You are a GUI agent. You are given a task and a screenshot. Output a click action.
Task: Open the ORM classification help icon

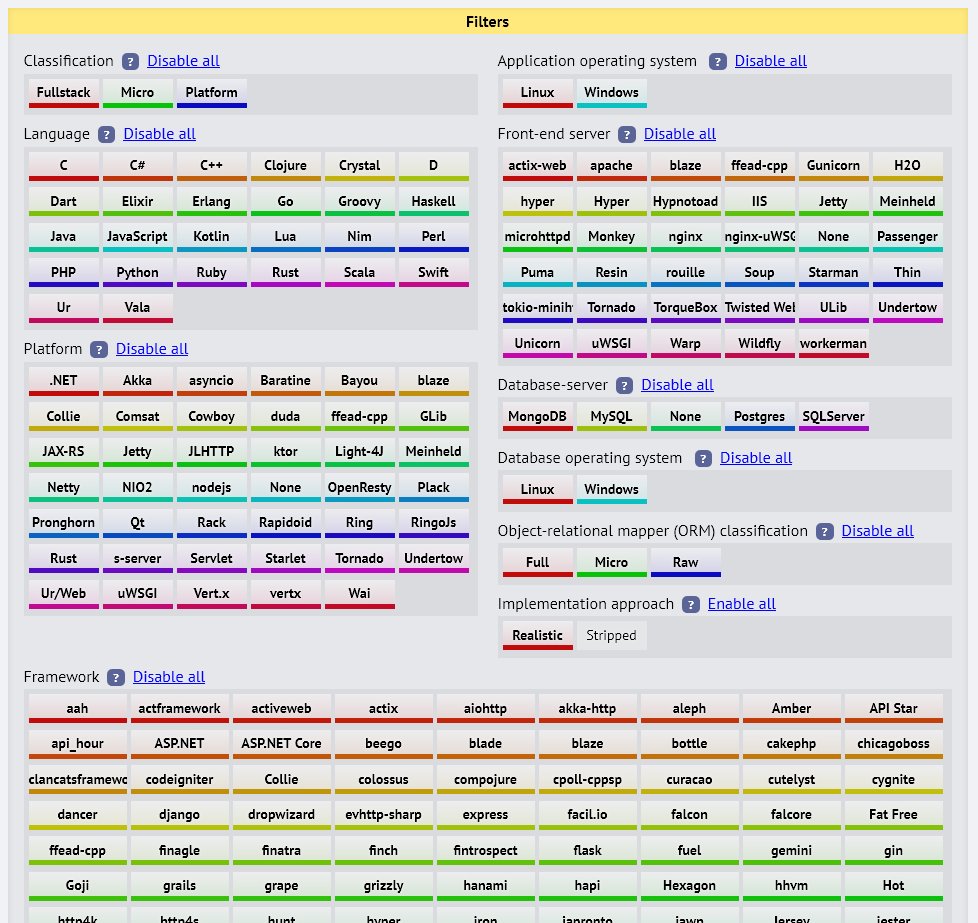coord(824,531)
